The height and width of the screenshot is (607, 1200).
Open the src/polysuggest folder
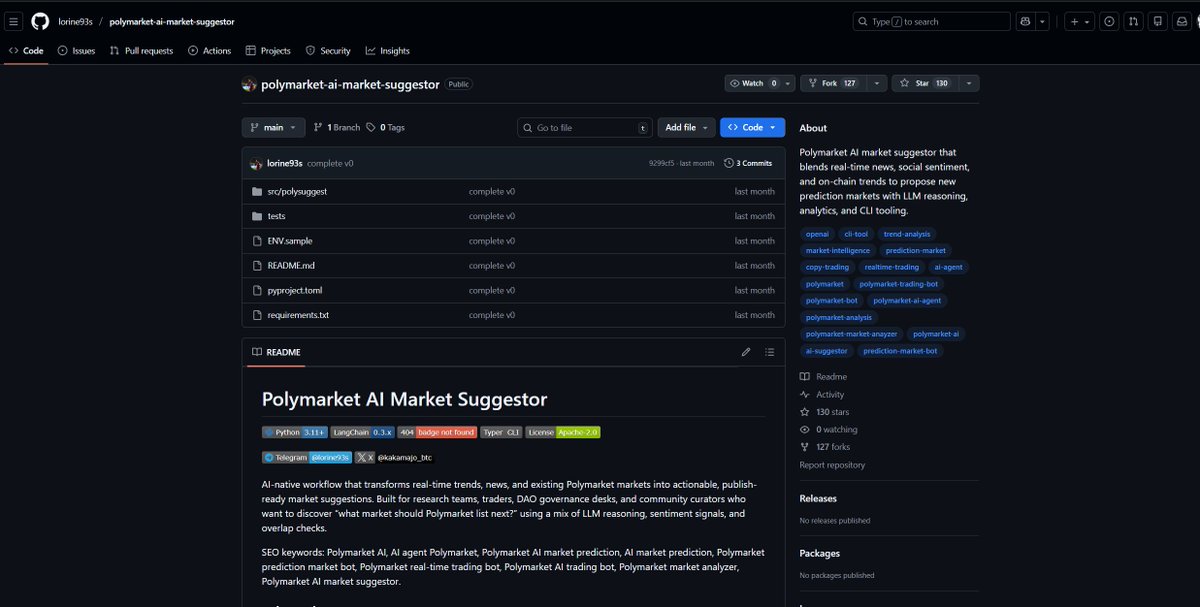pyautogui.click(x=297, y=191)
